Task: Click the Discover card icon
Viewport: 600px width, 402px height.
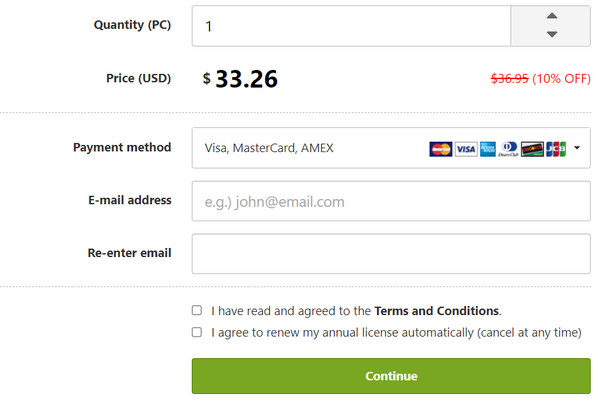Action: pos(532,149)
